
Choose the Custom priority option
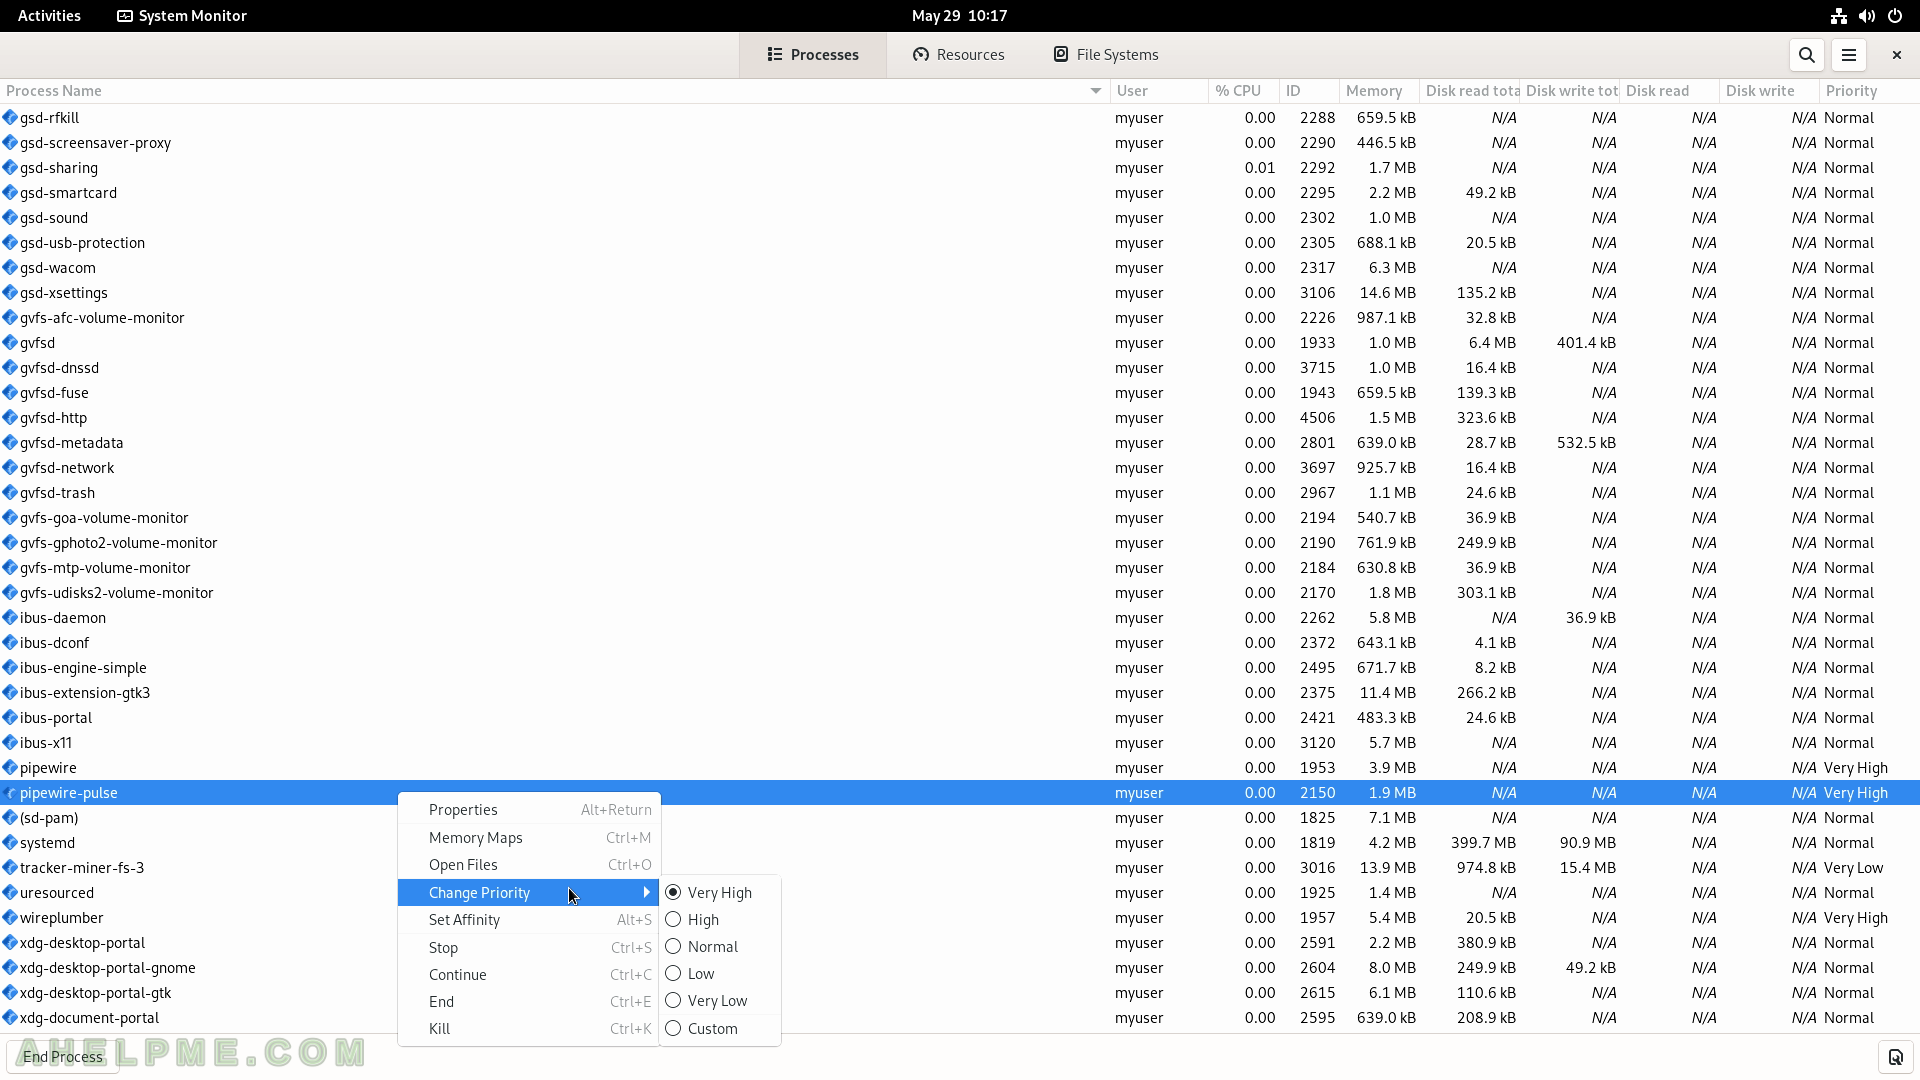[x=720, y=1029]
